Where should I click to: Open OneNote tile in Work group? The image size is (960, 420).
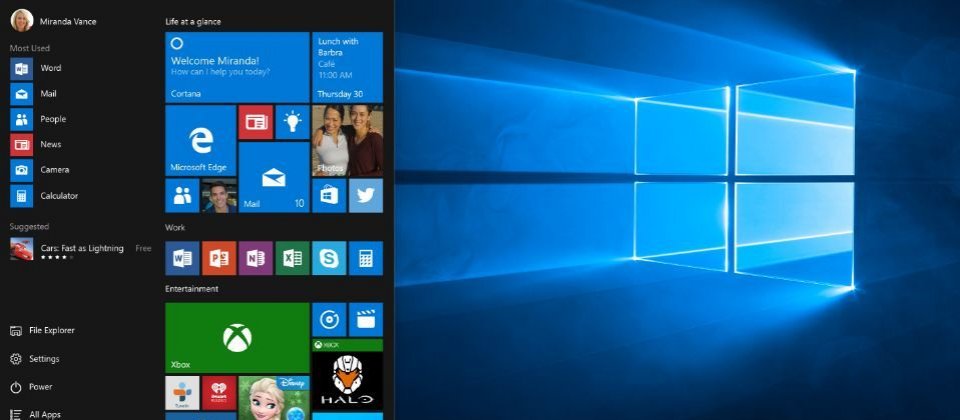pos(255,258)
